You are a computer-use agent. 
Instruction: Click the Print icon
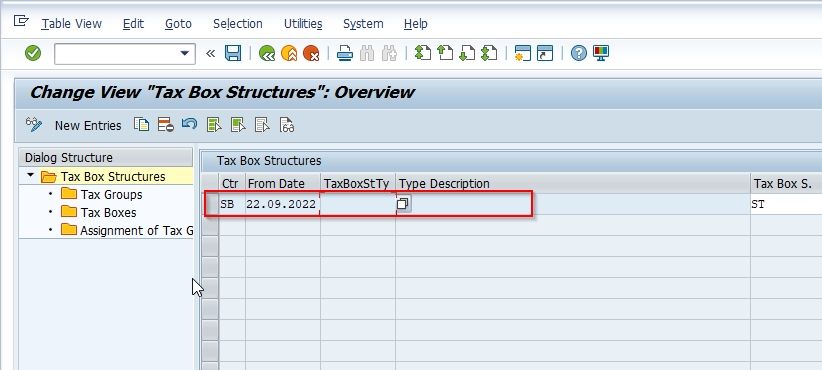344,53
